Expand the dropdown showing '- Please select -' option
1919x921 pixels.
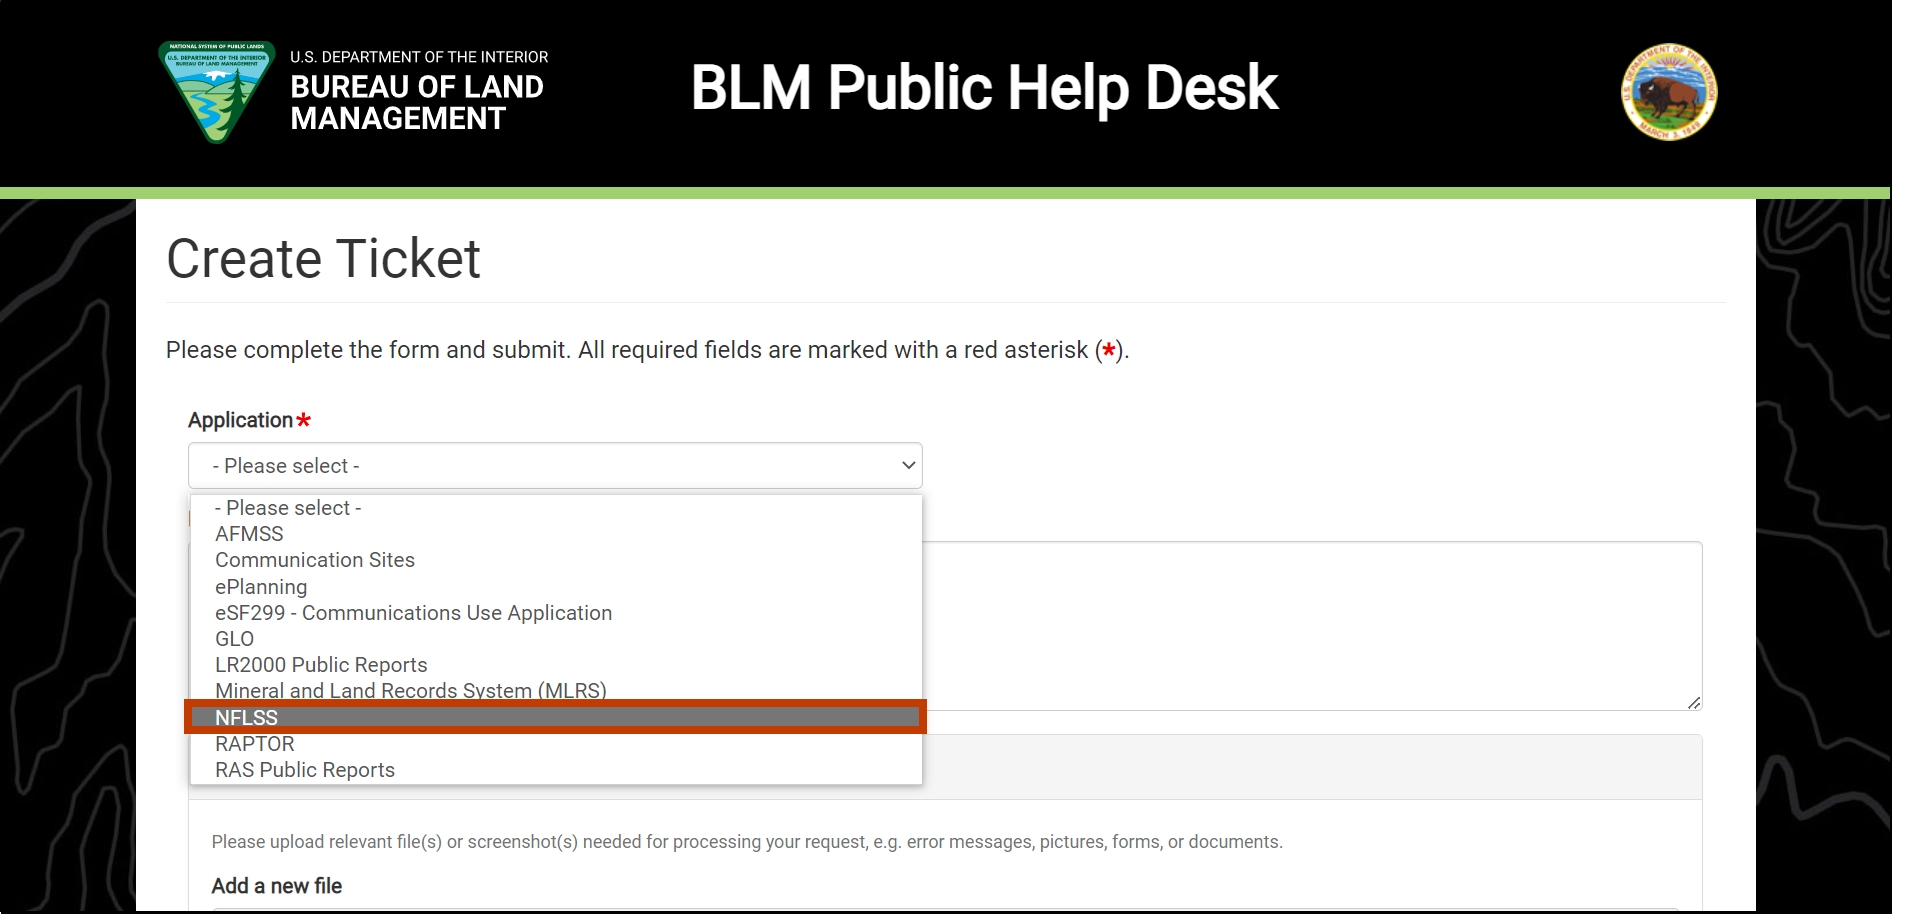(x=287, y=507)
